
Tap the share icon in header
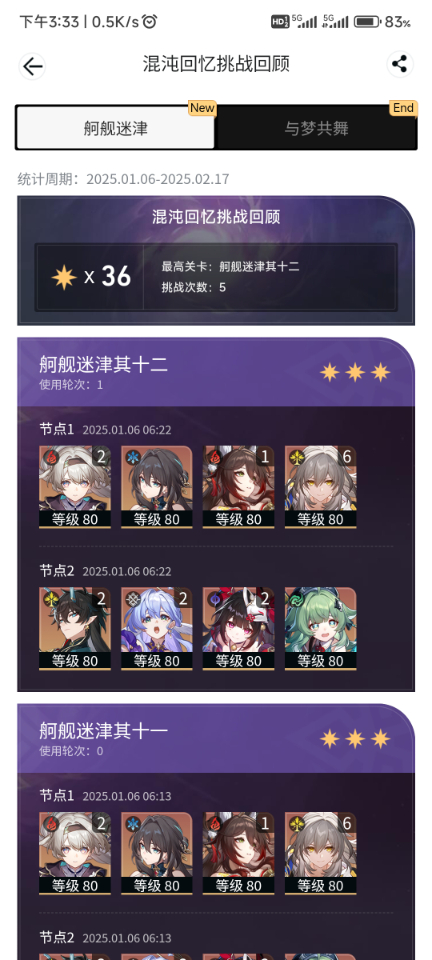400,64
